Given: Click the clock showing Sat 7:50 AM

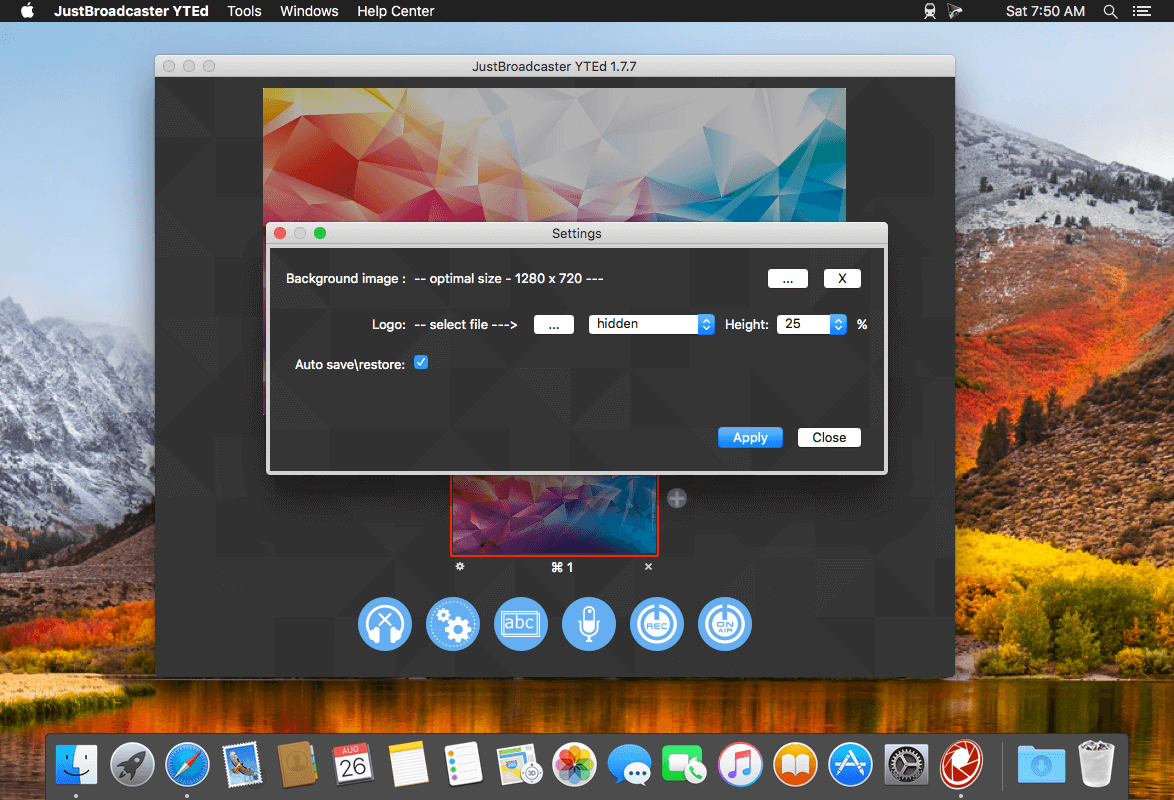Looking at the screenshot, I should pos(1045,11).
